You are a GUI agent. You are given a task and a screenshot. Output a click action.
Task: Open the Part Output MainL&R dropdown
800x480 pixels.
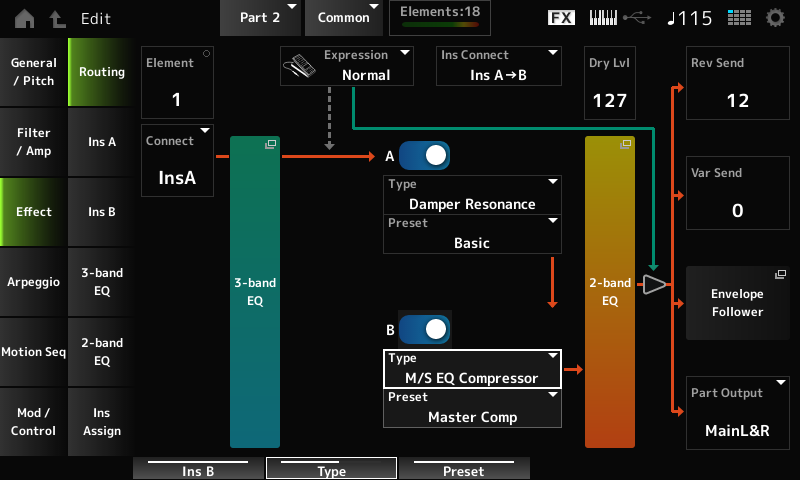pos(729,413)
